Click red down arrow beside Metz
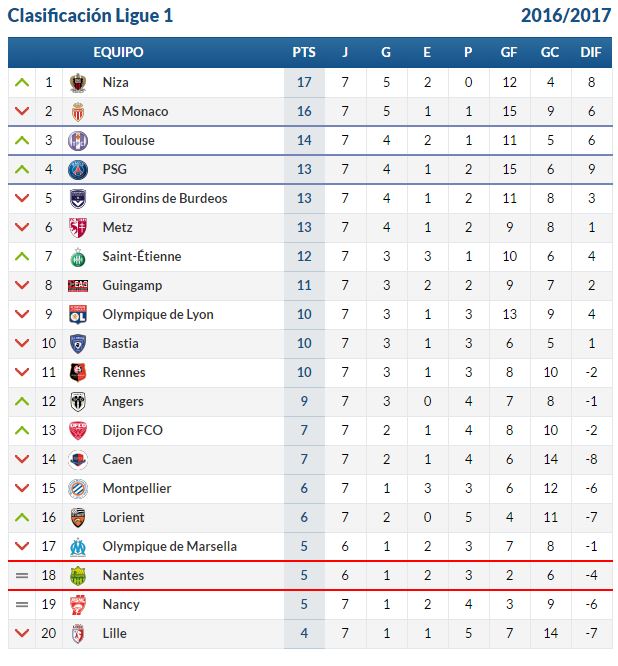 click(x=22, y=227)
